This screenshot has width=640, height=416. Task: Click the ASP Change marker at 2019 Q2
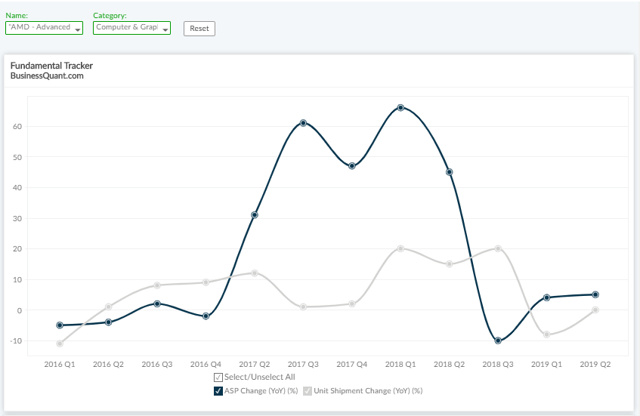tap(595, 294)
